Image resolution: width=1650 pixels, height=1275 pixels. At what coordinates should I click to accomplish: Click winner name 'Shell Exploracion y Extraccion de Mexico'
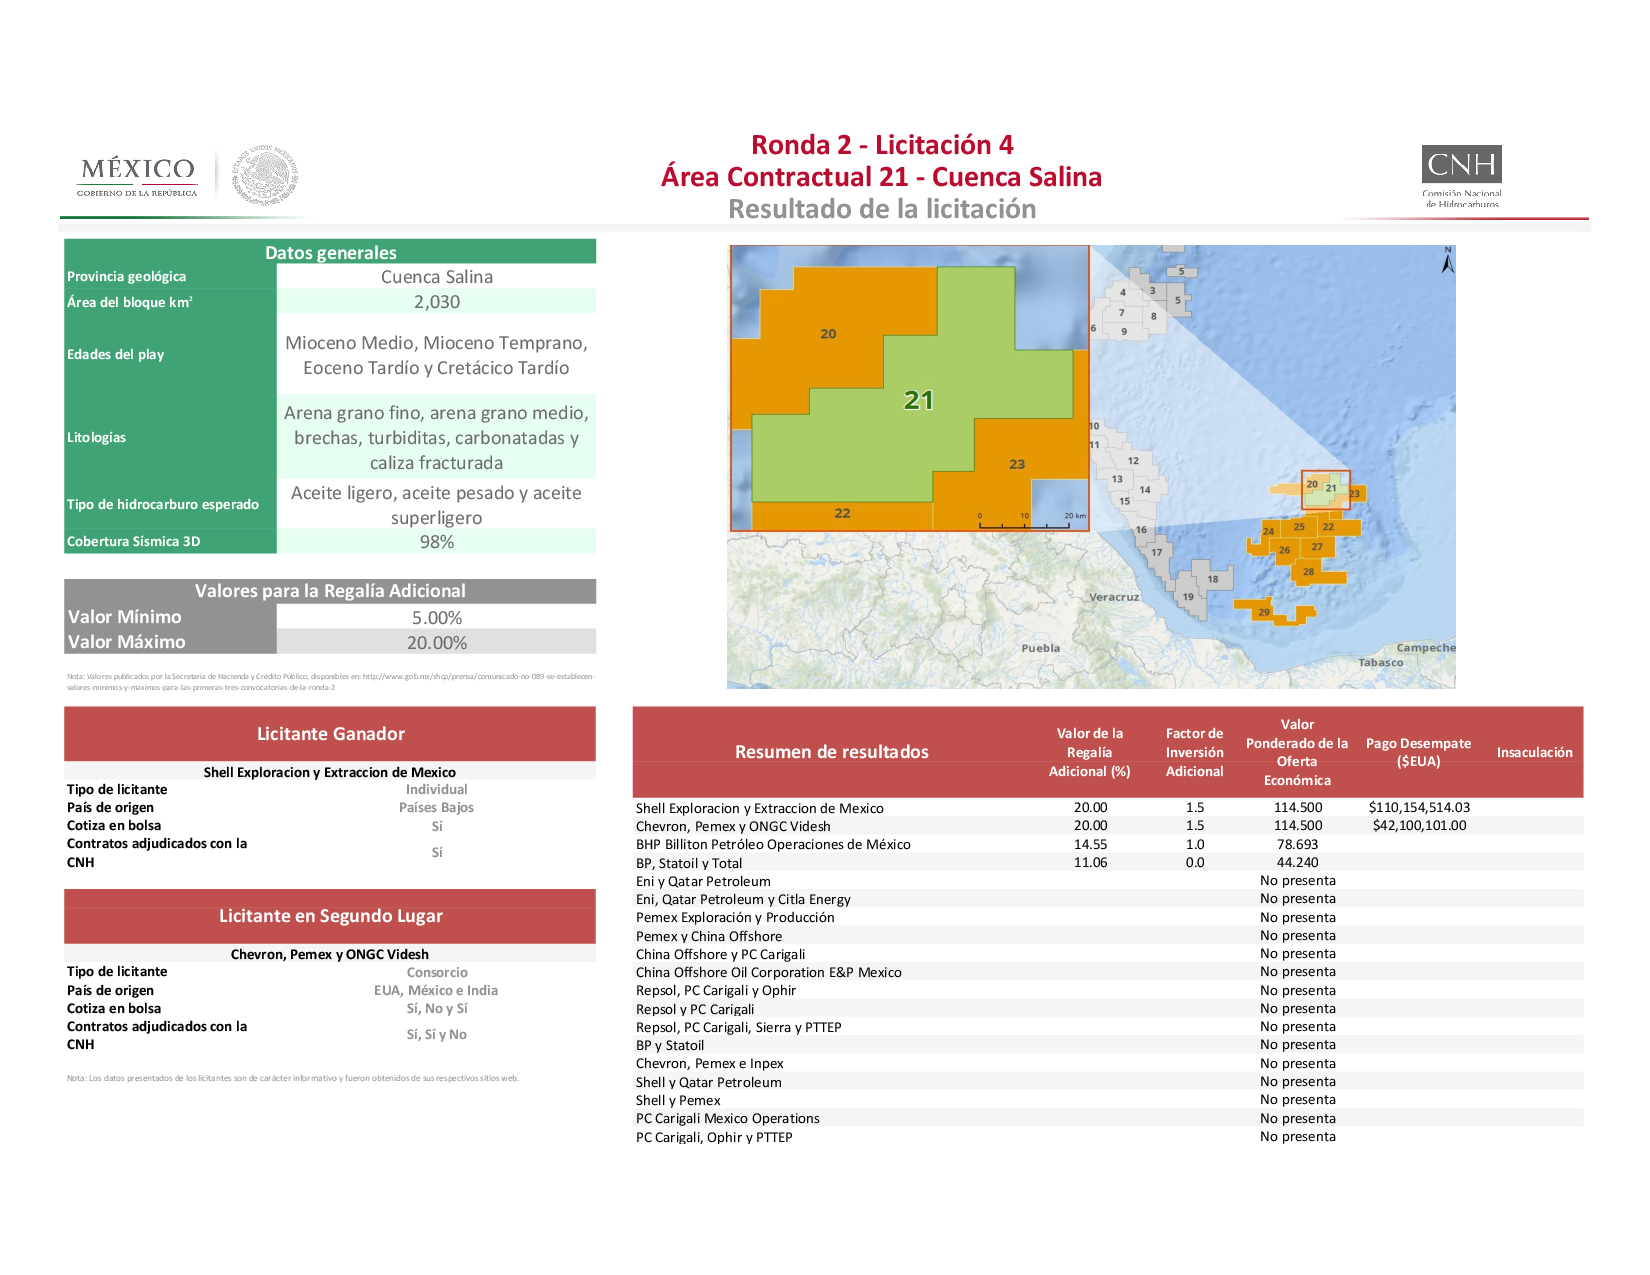pyautogui.click(x=330, y=772)
